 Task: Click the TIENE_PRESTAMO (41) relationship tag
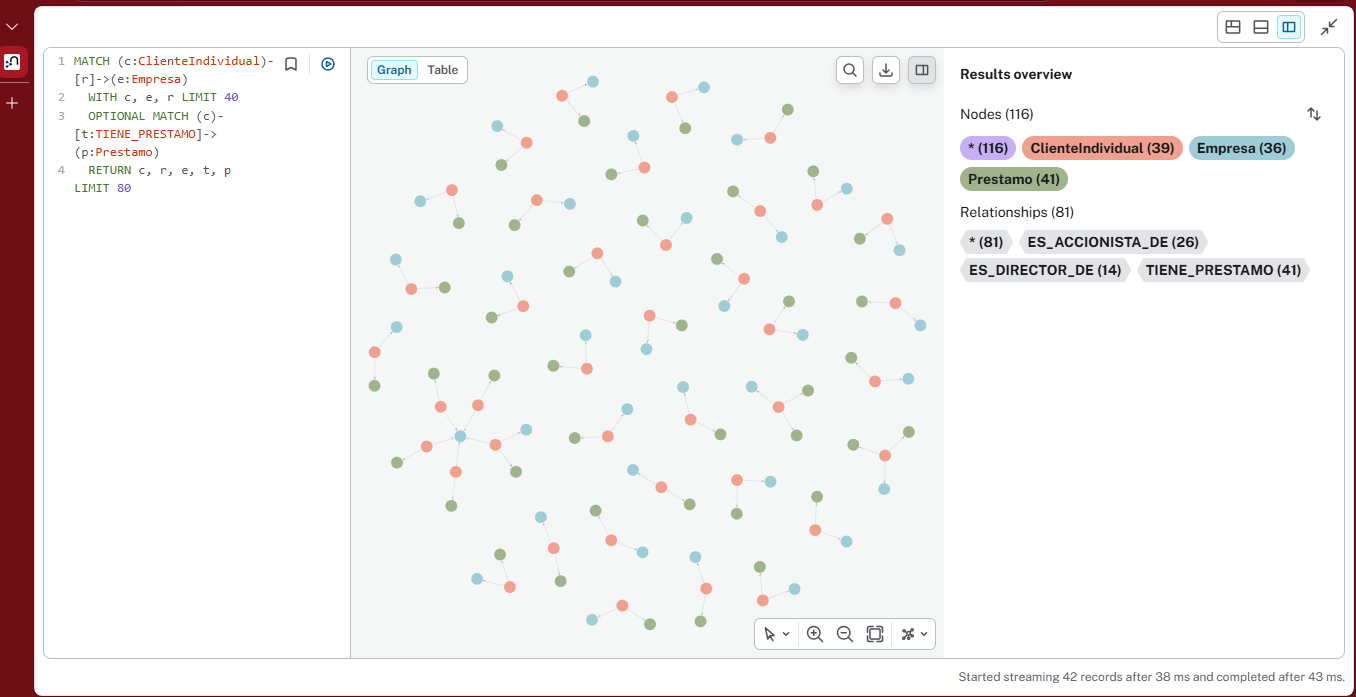tap(1223, 270)
